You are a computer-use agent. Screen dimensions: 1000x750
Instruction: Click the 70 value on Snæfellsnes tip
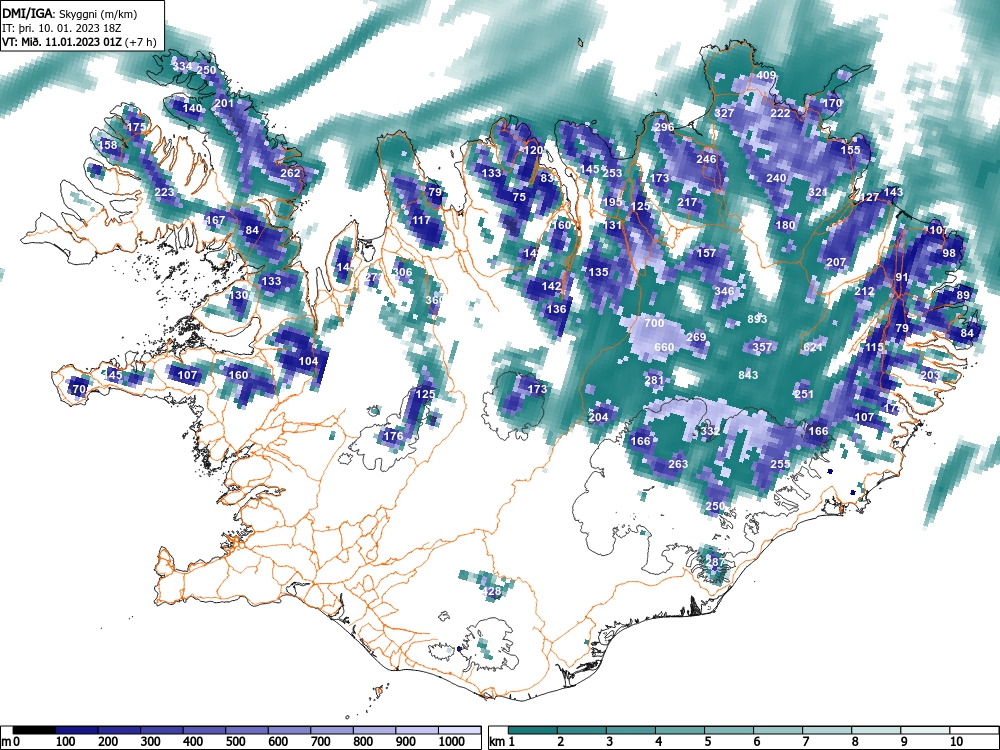coord(79,389)
